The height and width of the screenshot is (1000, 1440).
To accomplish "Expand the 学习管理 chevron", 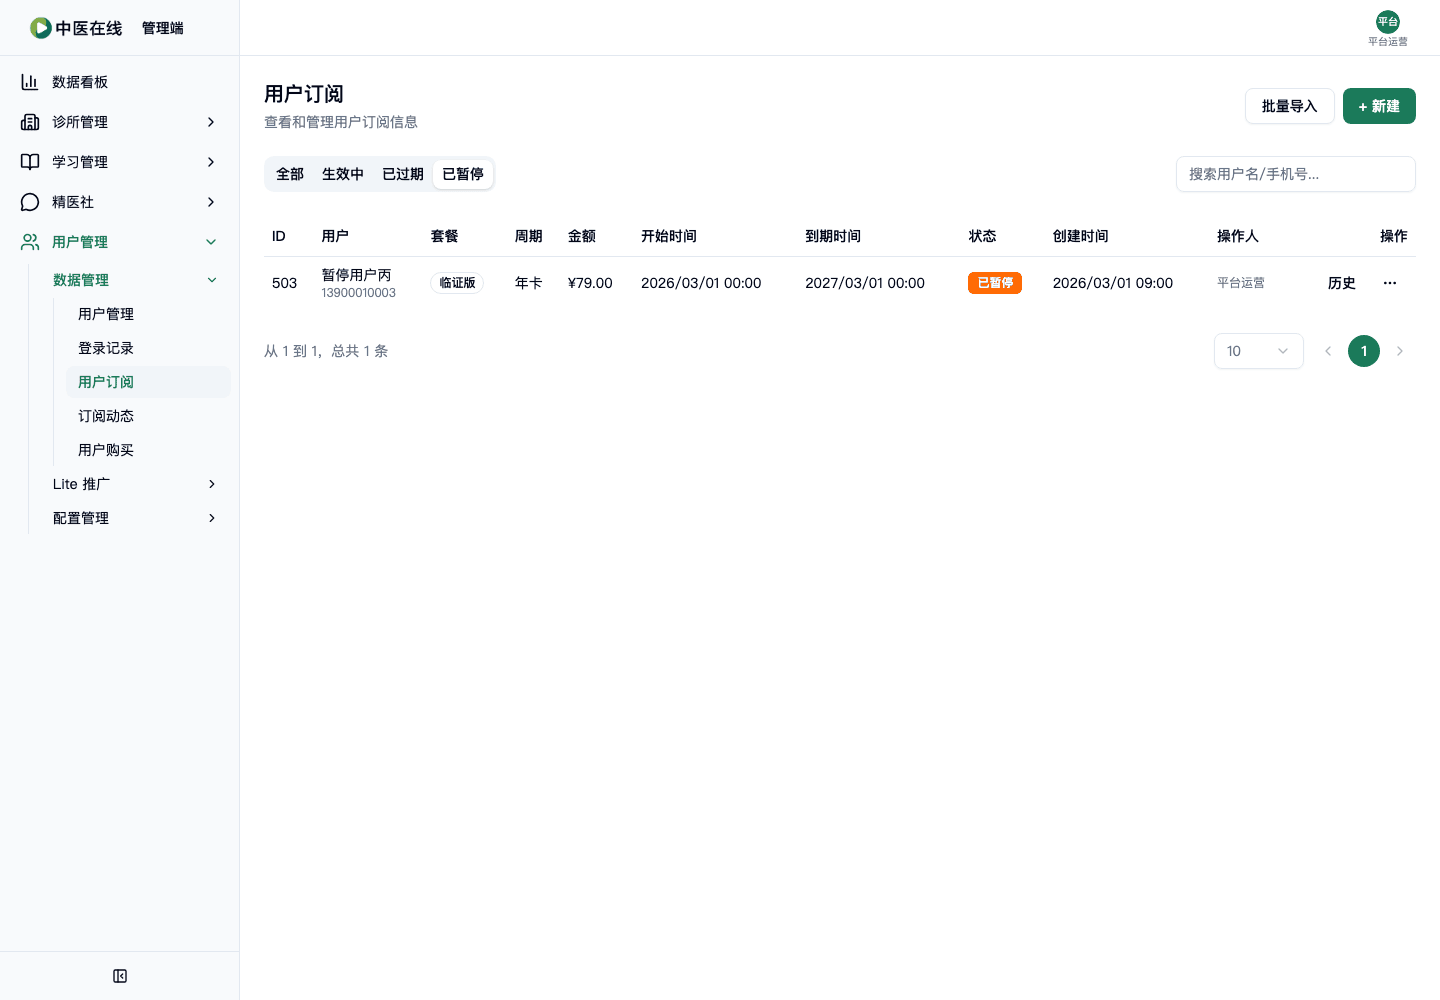I will [211, 162].
